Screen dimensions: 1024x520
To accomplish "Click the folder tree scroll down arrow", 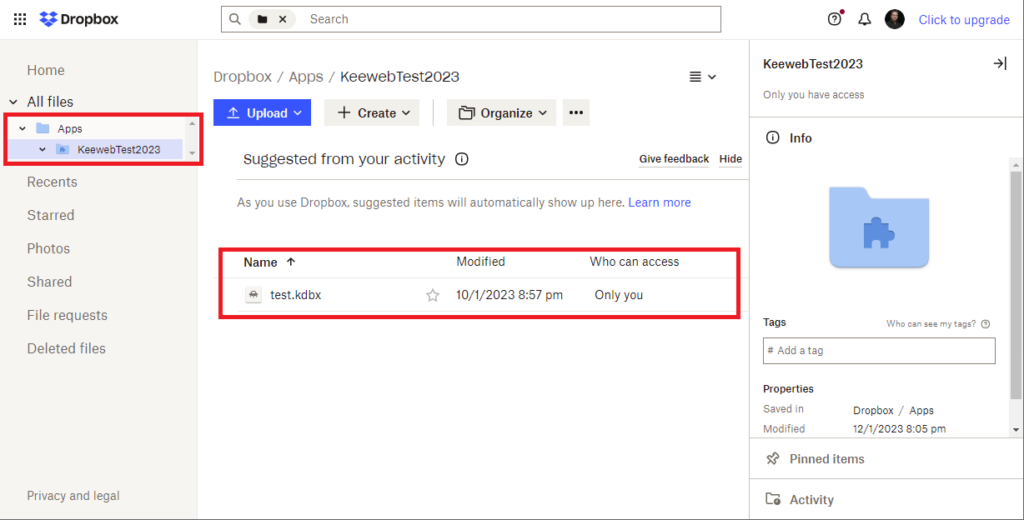I will (x=192, y=154).
